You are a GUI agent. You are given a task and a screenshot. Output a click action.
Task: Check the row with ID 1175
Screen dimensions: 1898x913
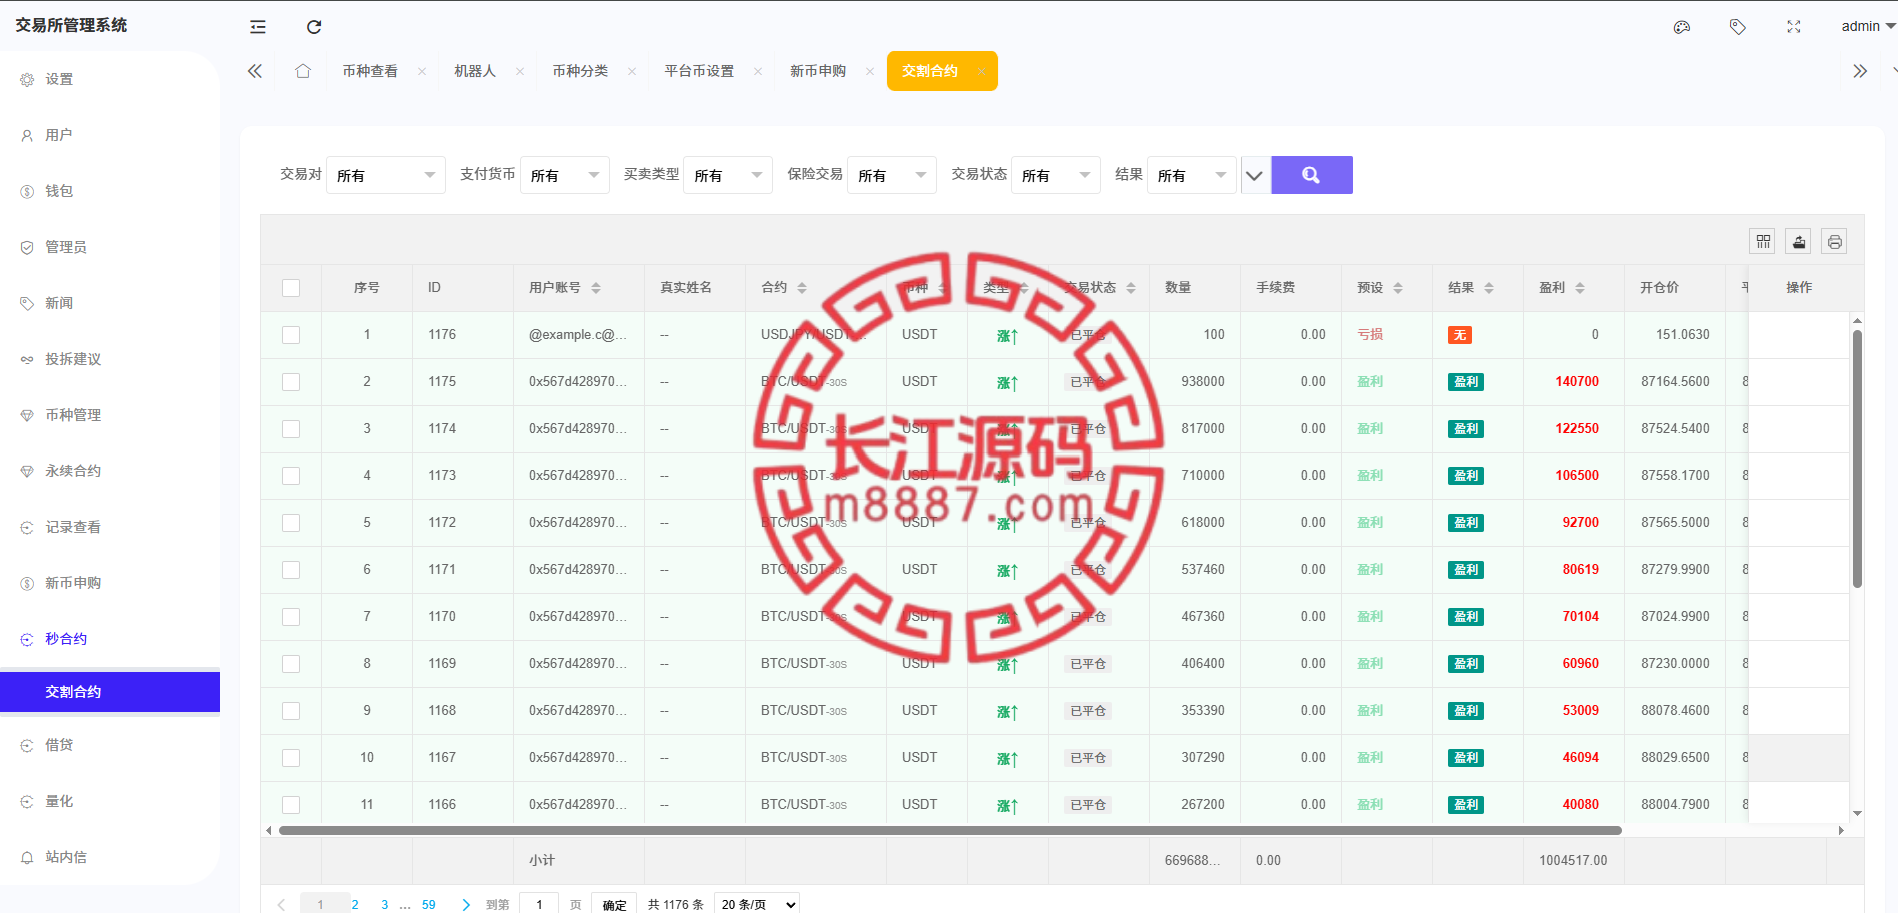(x=291, y=382)
